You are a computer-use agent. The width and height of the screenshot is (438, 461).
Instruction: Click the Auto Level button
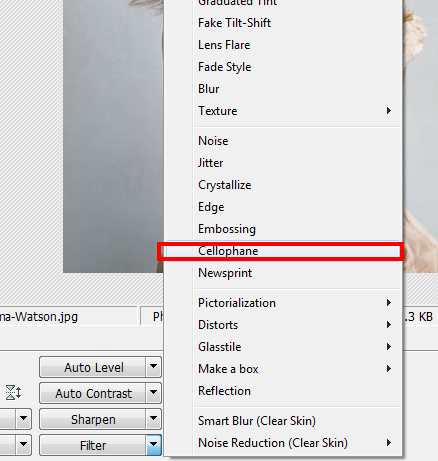93,367
